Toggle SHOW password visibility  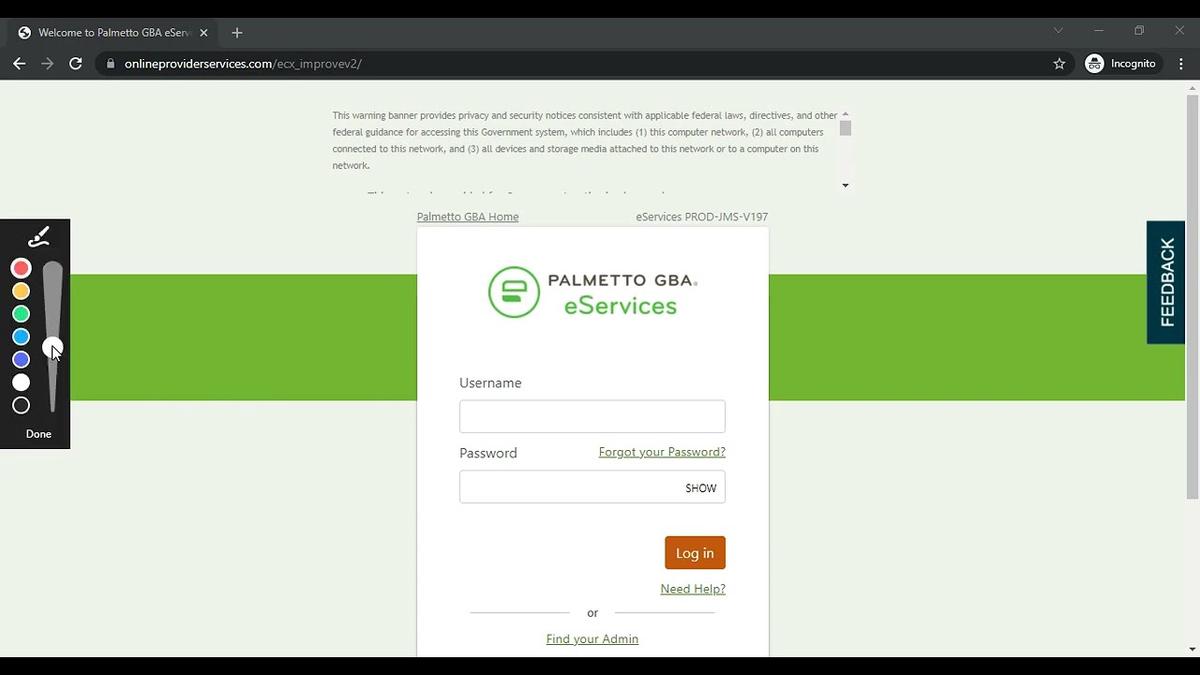(701, 488)
